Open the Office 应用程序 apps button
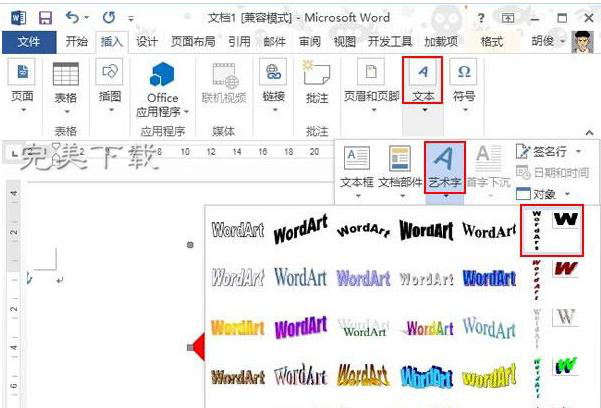This screenshot has width=601, height=408. pos(163,89)
